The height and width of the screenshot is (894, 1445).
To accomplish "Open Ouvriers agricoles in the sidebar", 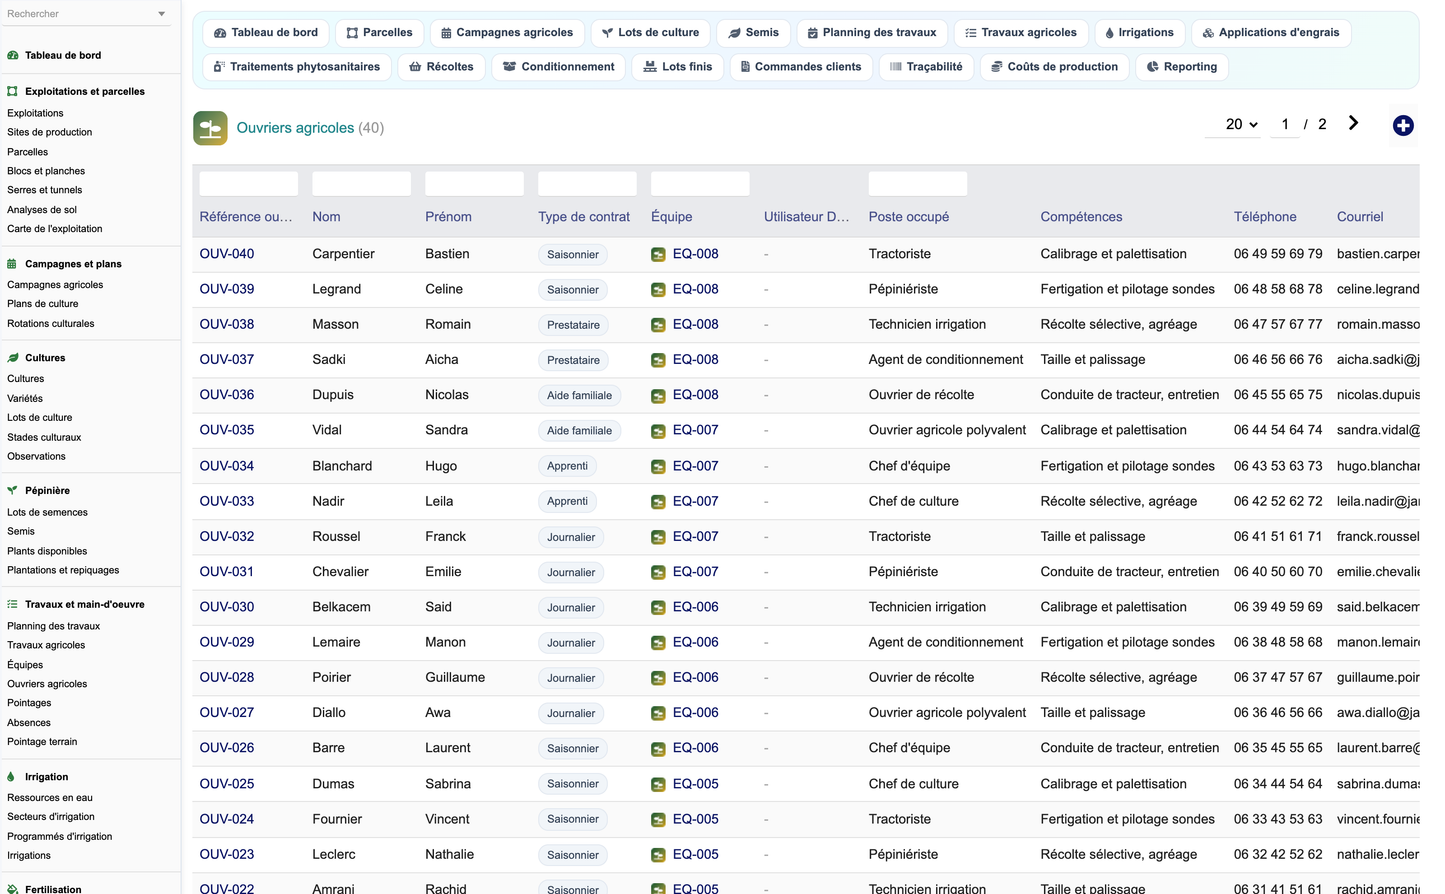I will pos(47,684).
